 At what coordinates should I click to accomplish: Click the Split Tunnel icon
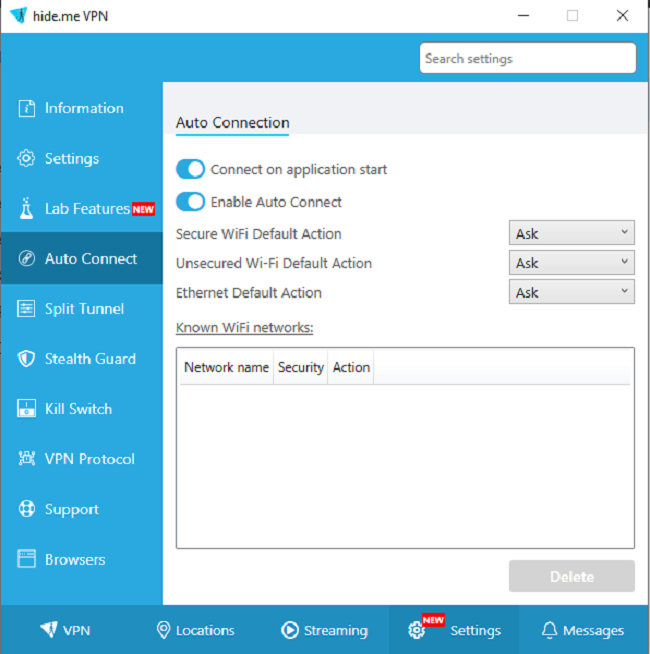tap(26, 309)
